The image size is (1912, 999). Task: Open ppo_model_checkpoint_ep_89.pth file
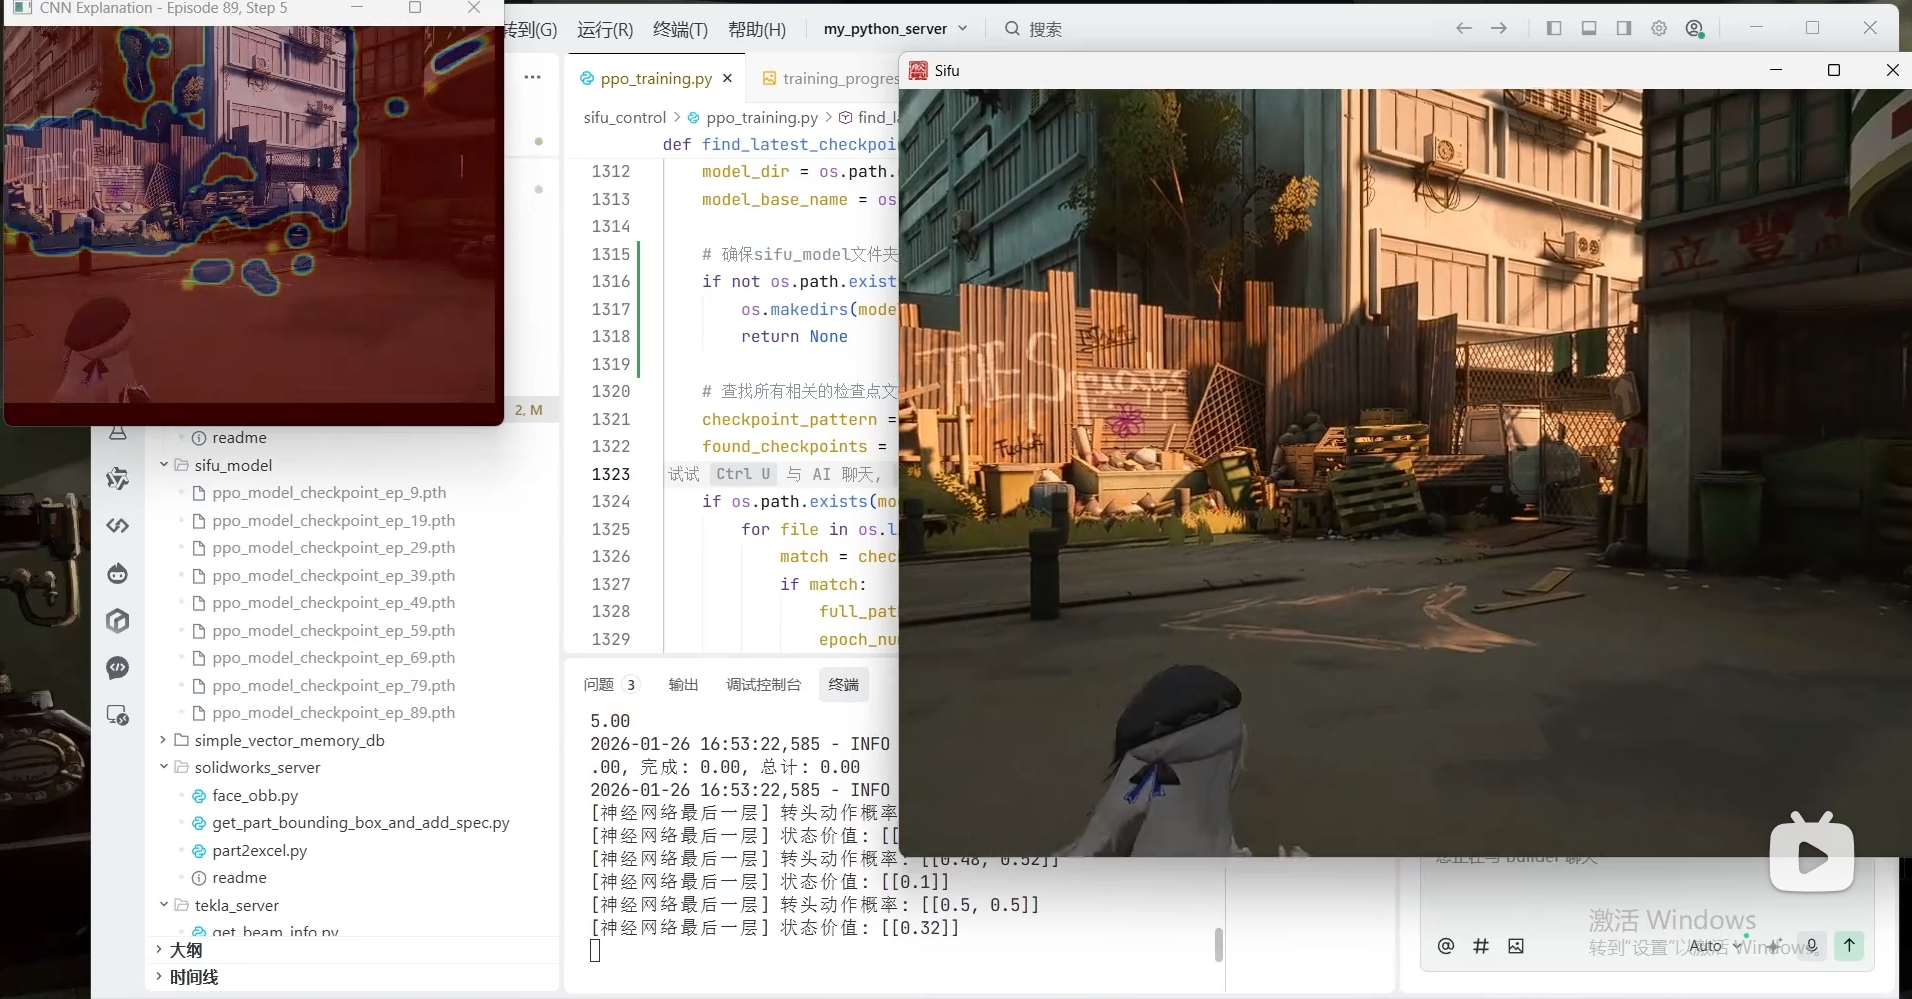click(x=333, y=713)
